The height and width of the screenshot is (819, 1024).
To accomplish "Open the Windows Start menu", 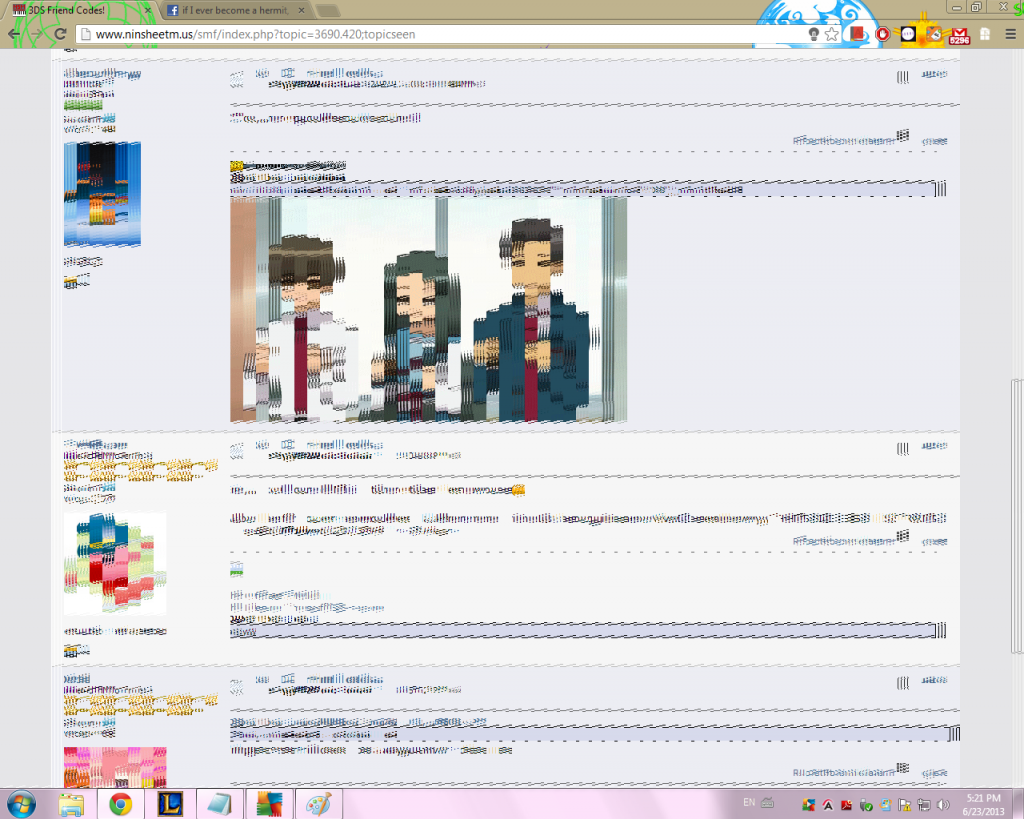I will click(x=20, y=804).
